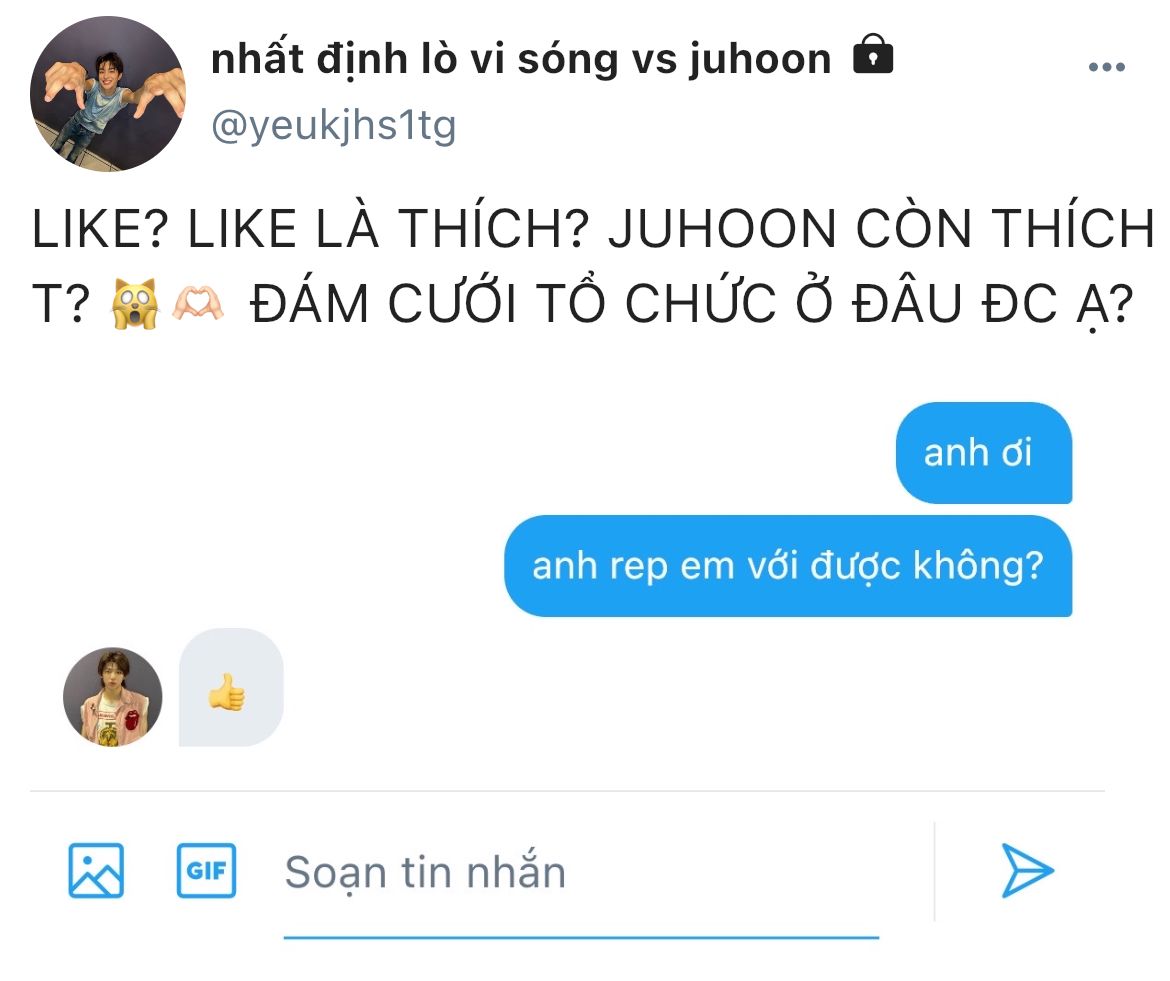
Task: Click the heart hands emoji in tweet
Action: click(198, 304)
